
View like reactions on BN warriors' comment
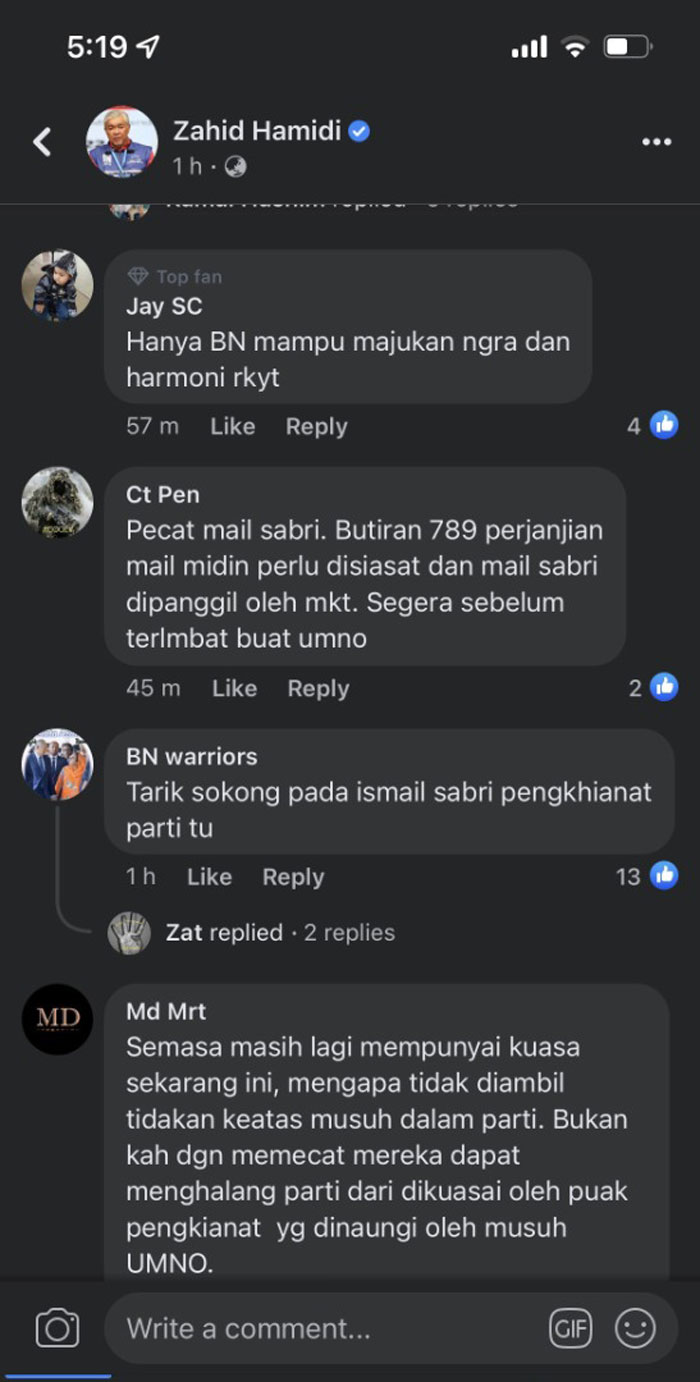[x=646, y=877]
